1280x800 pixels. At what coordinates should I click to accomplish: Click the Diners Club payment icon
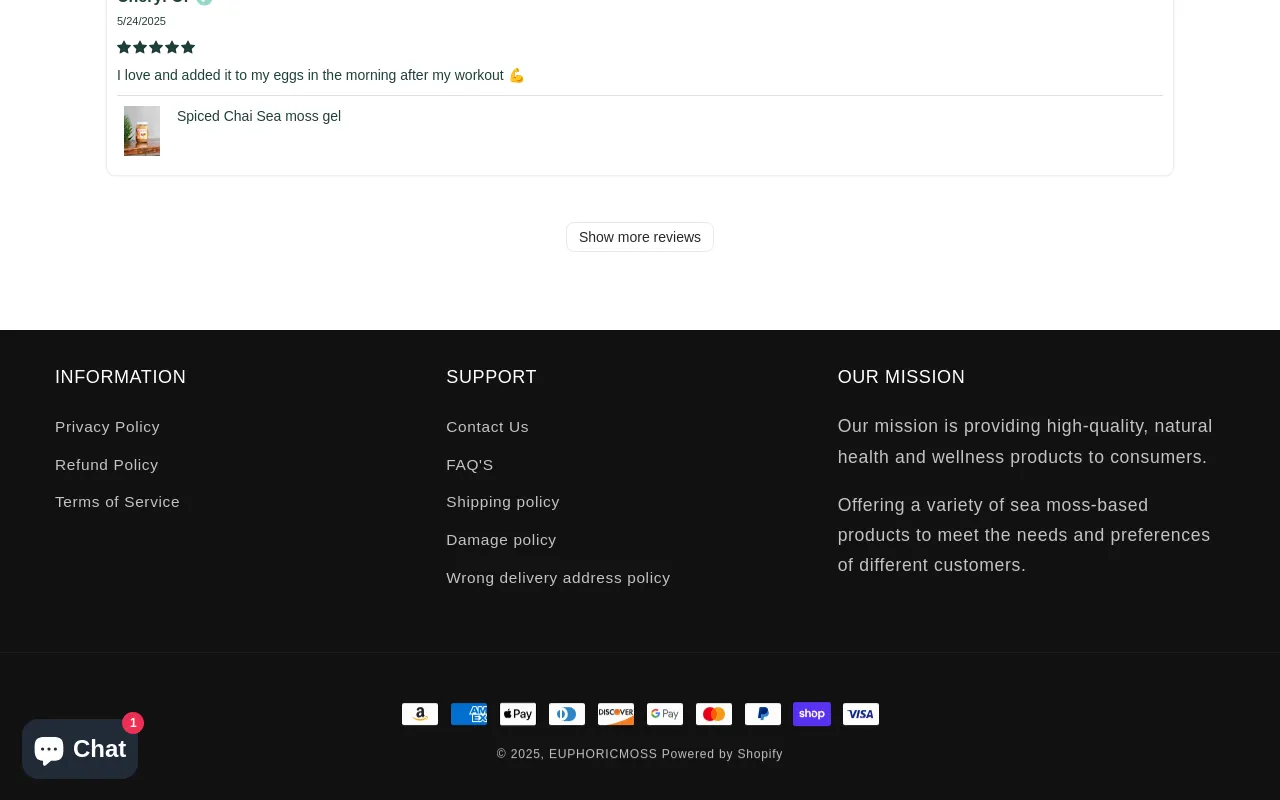tap(567, 714)
